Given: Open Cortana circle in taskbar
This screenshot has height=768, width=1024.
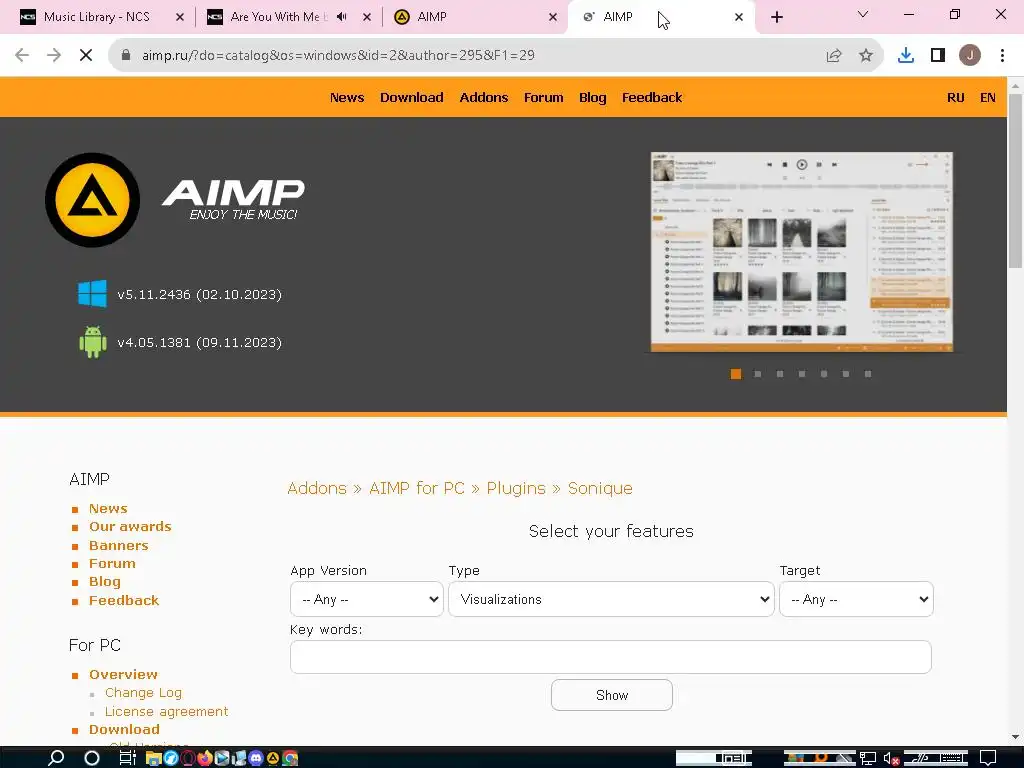Looking at the screenshot, I should pos(92,758).
